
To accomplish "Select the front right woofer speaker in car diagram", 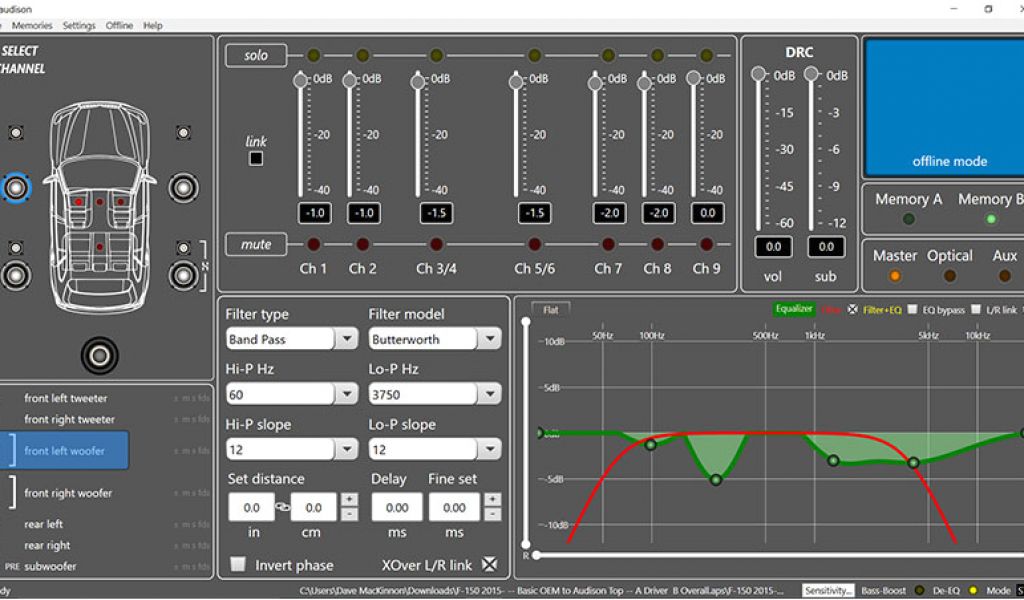I will click(x=184, y=187).
